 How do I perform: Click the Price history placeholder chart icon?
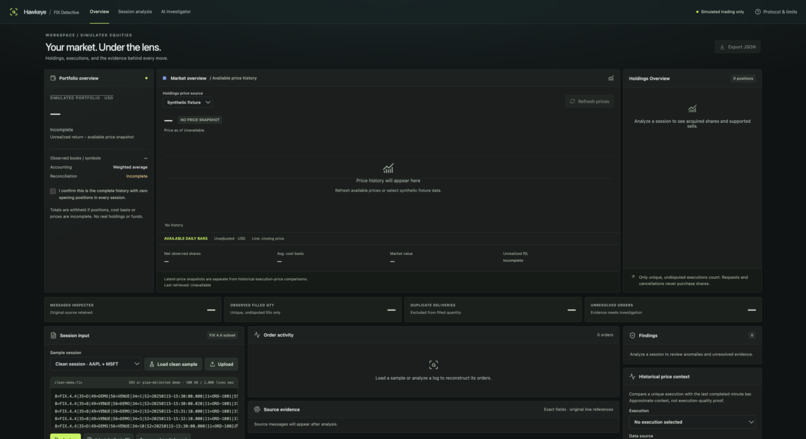(388, 168)
